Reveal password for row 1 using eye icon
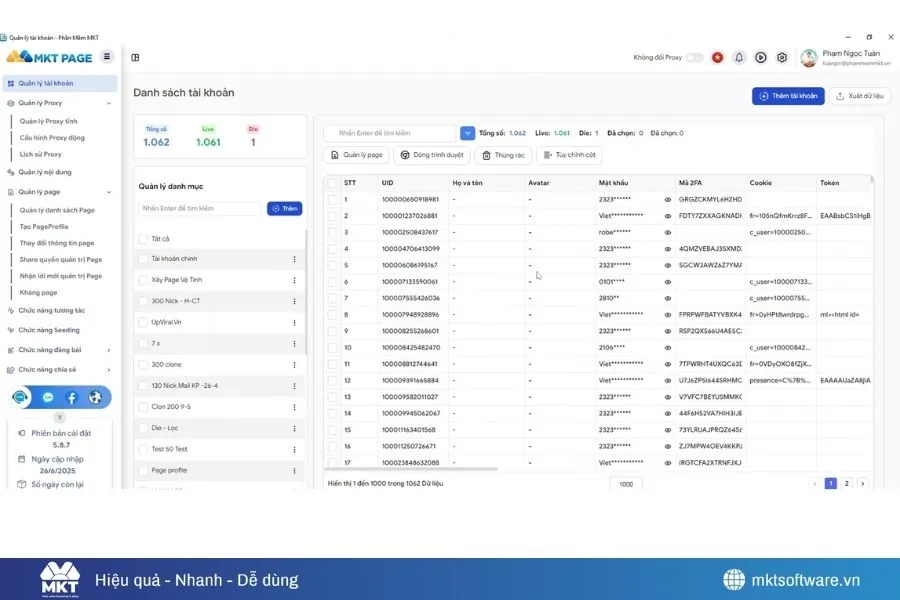Screen dimensions: 900x600 [x=668, y=199]
